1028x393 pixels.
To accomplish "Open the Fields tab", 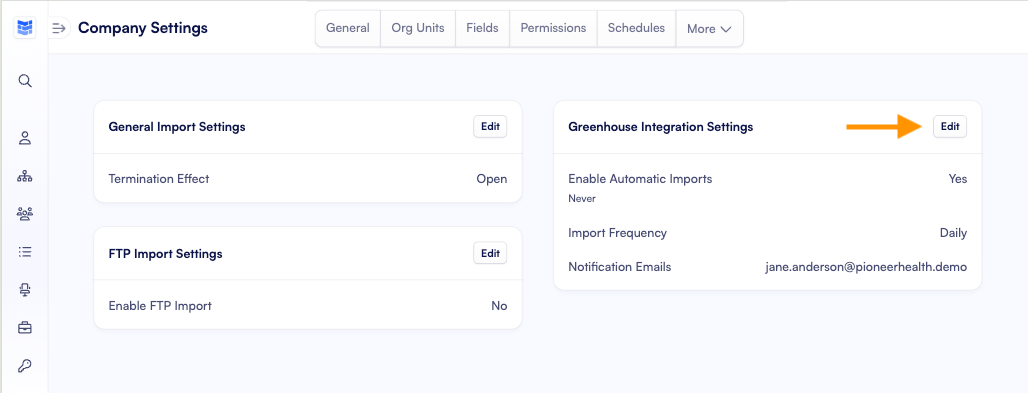I will pos(482,28).
